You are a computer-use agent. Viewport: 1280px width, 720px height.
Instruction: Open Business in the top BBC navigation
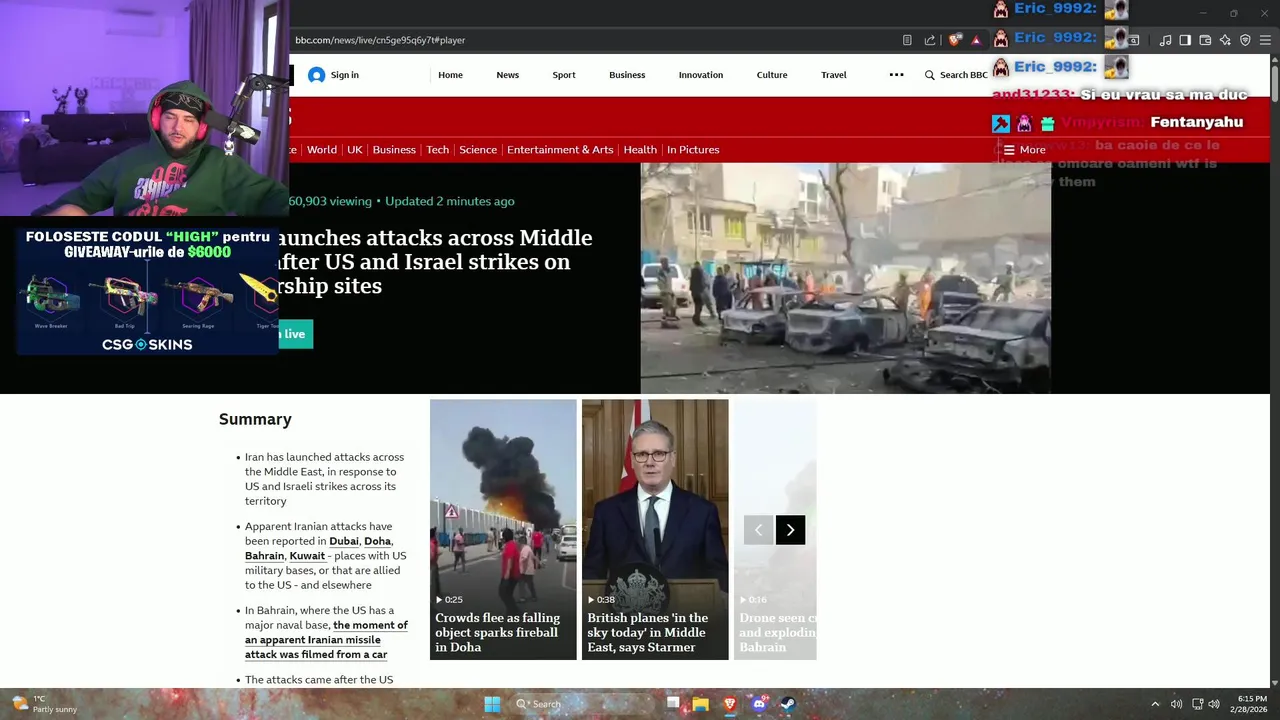coord(627,75)
